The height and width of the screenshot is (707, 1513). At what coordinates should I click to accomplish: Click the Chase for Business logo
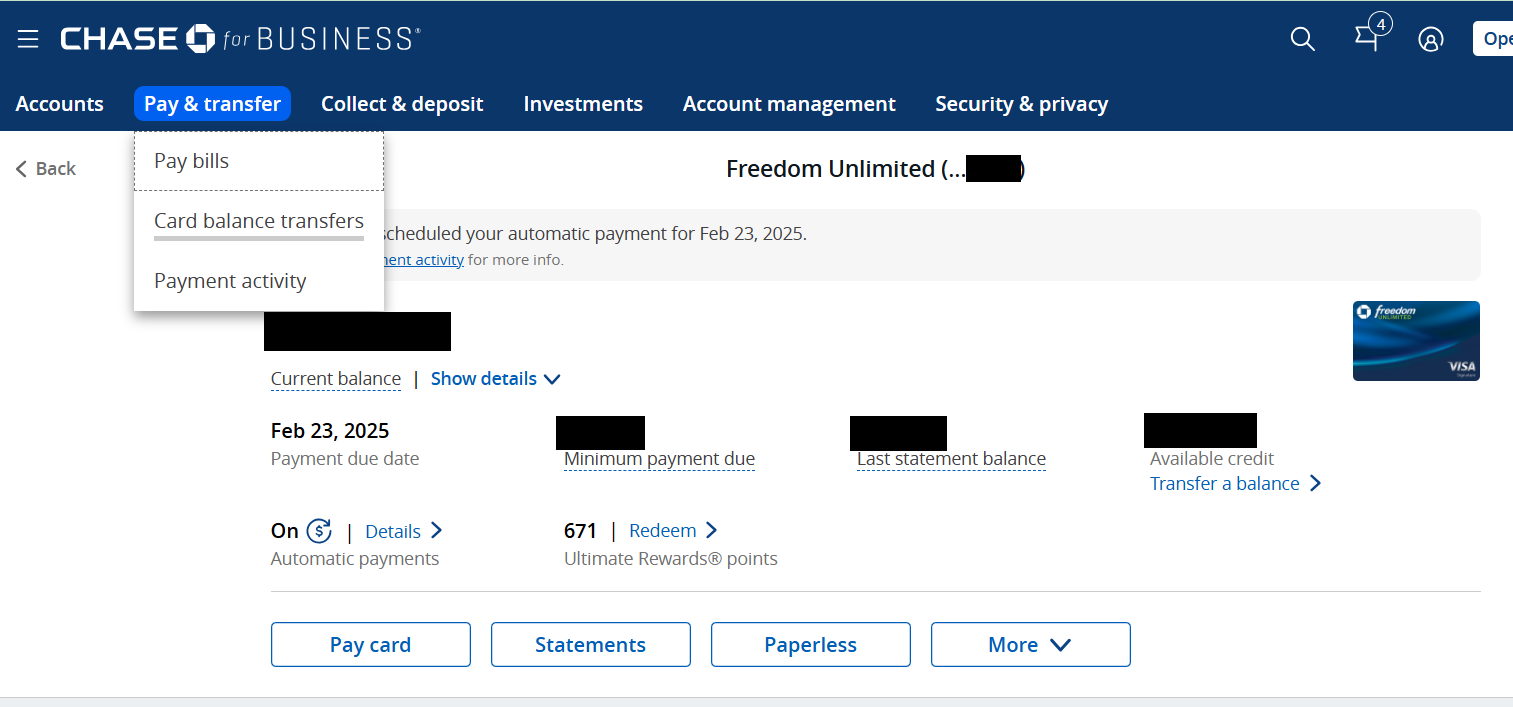(x=240, y=39)
